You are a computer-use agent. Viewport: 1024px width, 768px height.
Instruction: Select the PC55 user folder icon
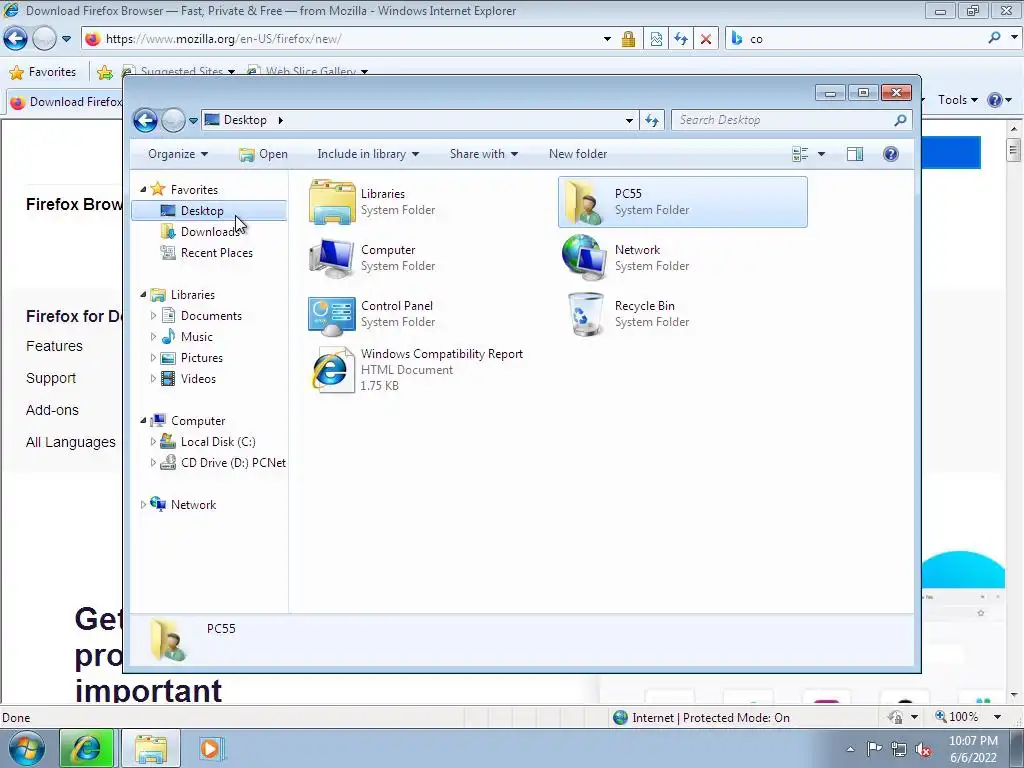click(583, 202)
